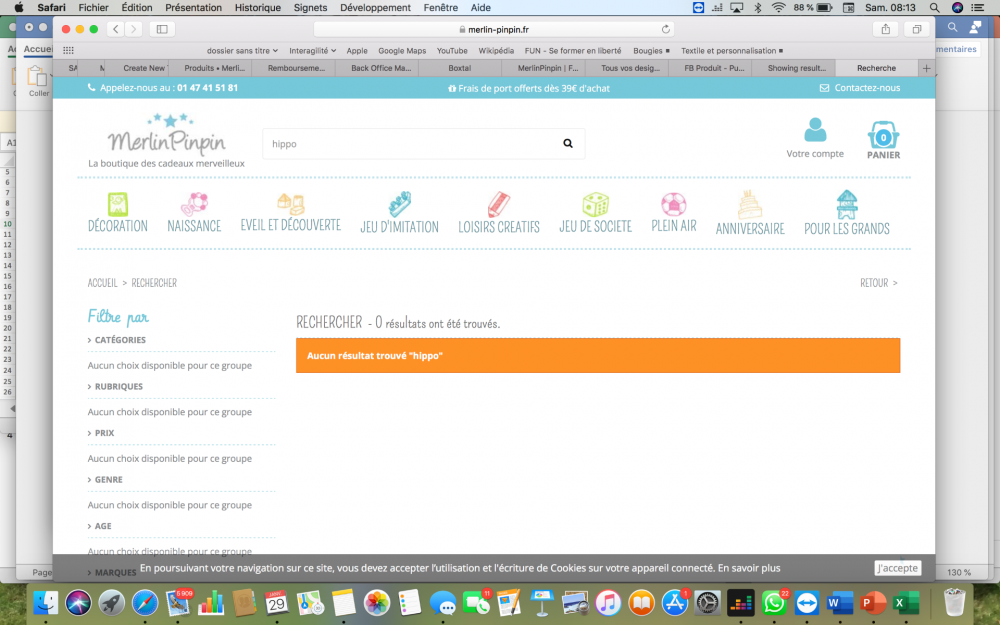This screenshot has width=1000, height=625.
Task: Click Coller in the background Excel window
Action: point(38,82)
